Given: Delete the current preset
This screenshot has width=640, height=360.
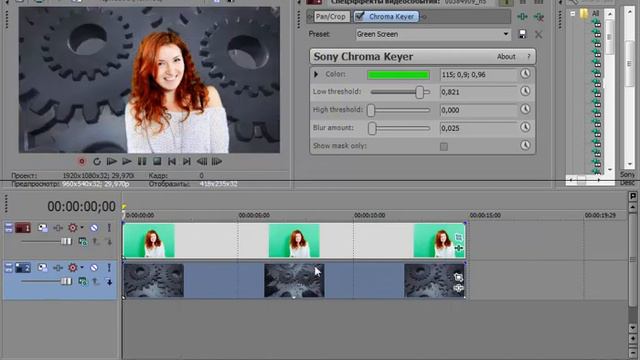Looking at the screenshot, I should tap(539, 34).
